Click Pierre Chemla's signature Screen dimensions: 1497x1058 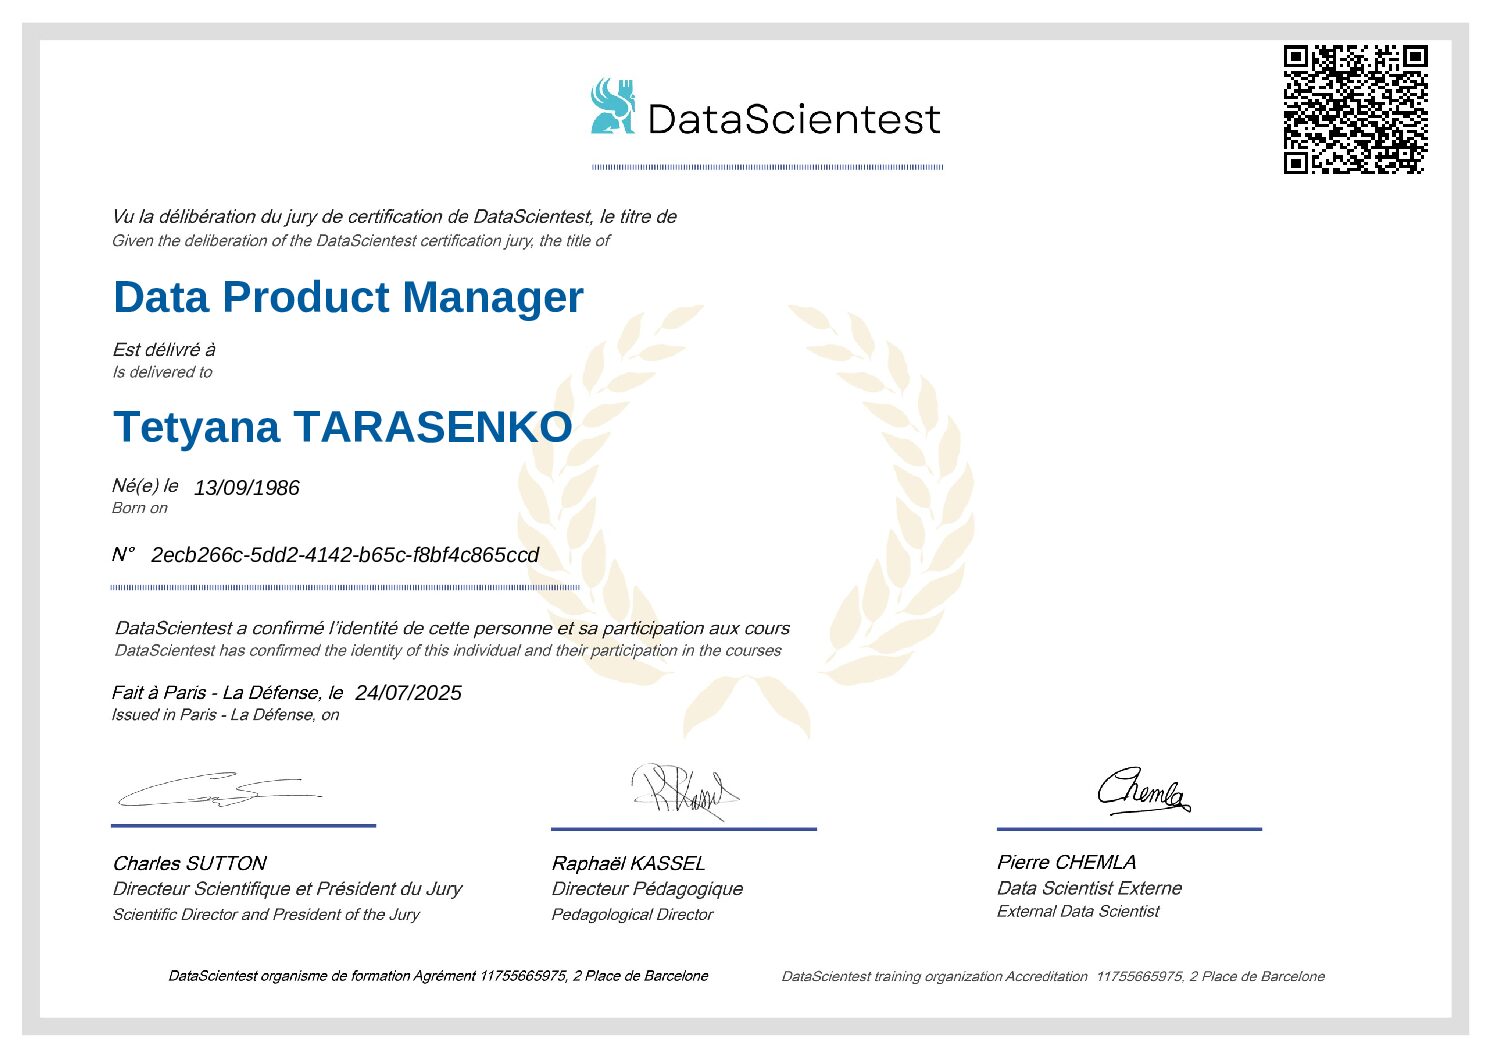[x=1143, y=791]
